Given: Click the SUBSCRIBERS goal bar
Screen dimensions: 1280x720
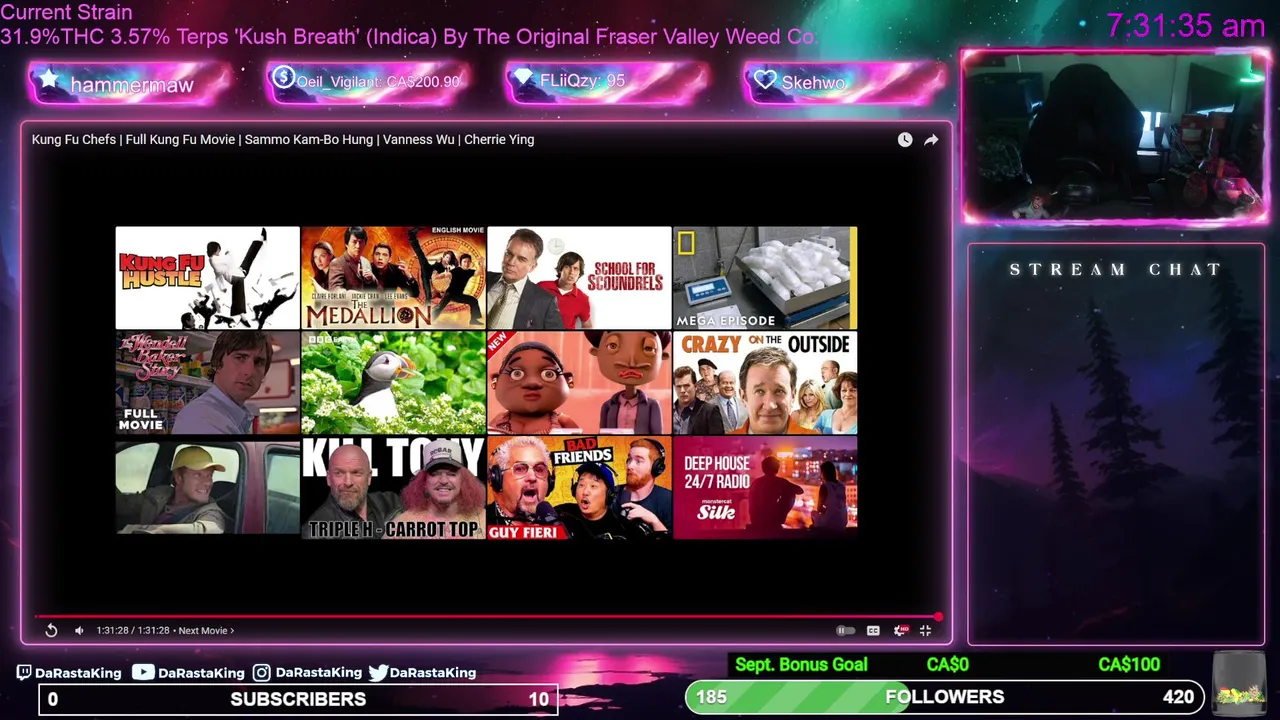Looking at the screenshot, I should click(298, 699).
